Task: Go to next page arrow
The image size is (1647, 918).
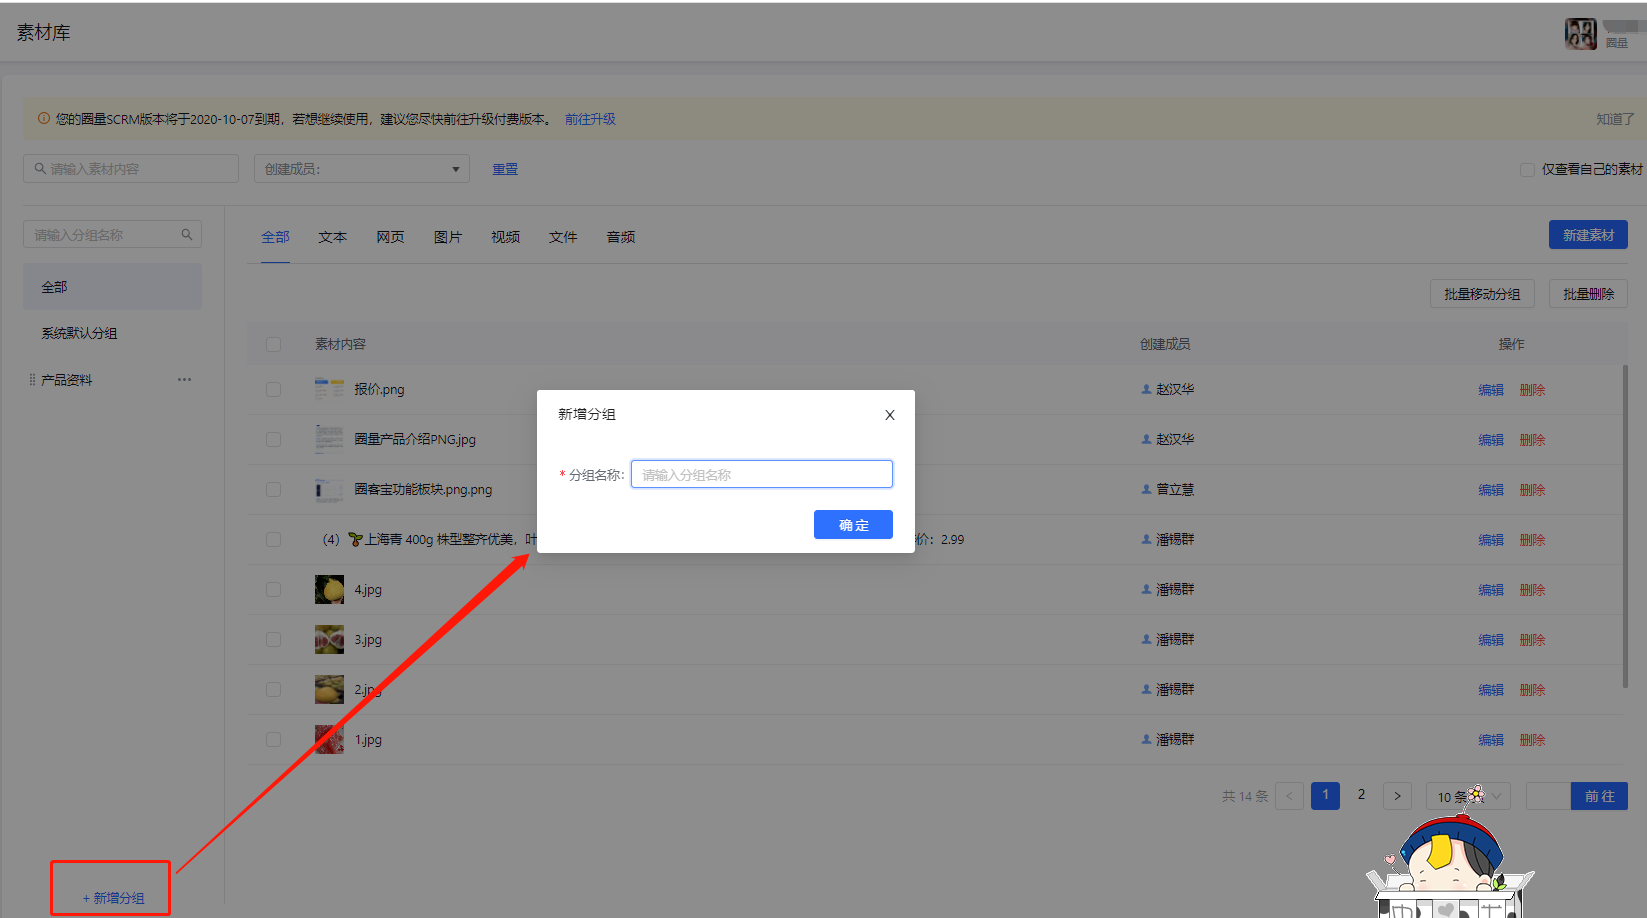Action: (x=1397, y=796)
